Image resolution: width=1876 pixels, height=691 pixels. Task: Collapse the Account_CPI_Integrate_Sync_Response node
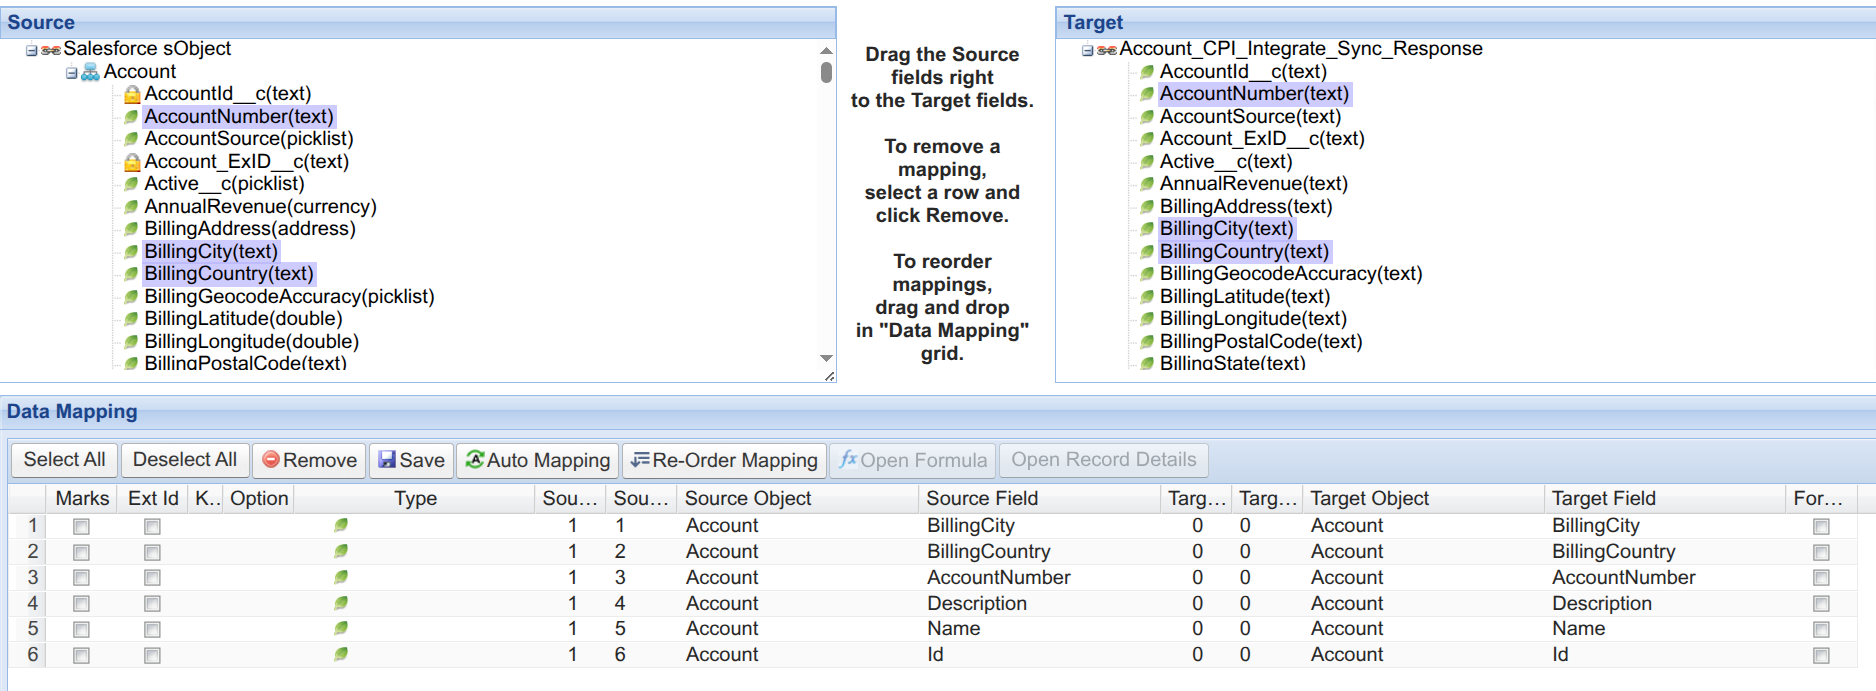click(x=1088, y=50)
